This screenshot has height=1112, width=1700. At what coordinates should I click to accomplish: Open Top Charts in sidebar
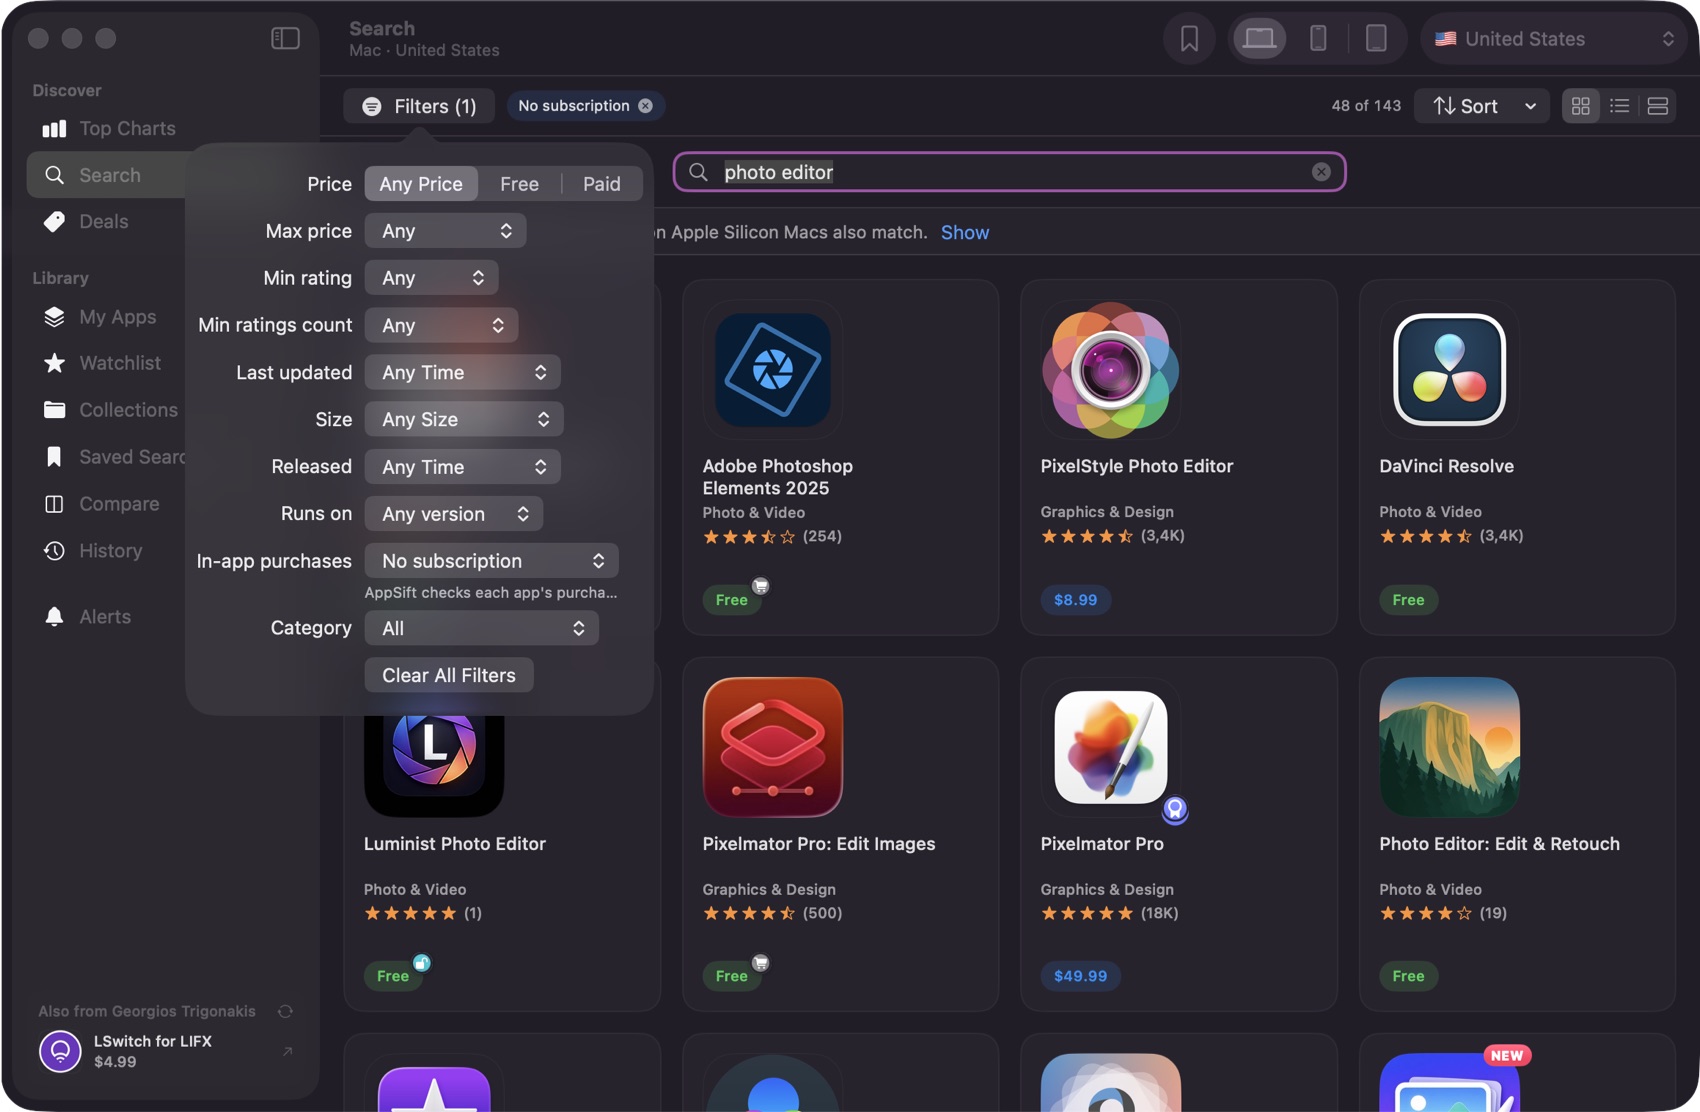tap(110, 128)
